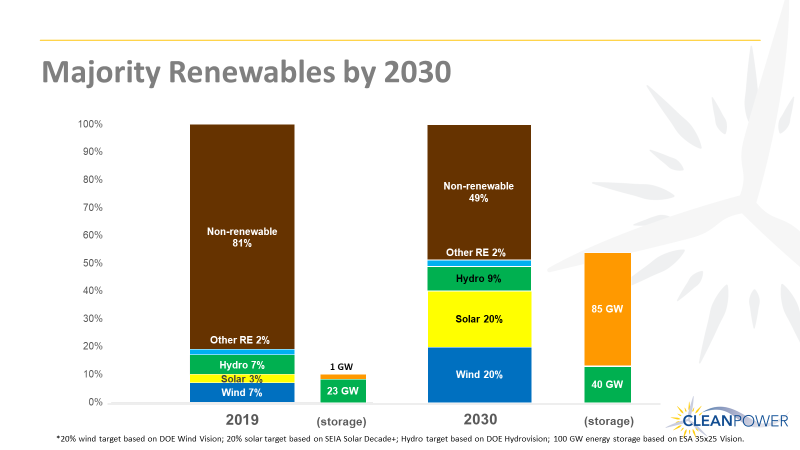Select the 2030 Wind 20% blue segment

click(478, 374)
